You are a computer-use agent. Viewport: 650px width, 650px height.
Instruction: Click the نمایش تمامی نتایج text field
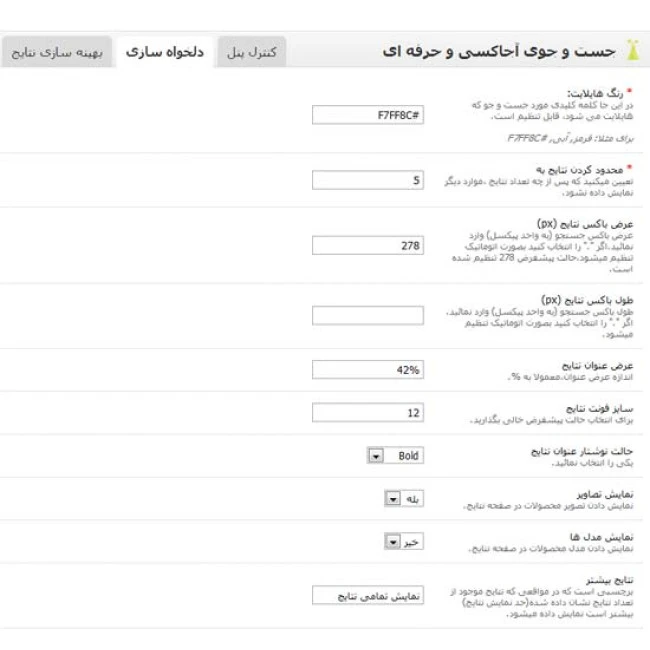[368, 595]
